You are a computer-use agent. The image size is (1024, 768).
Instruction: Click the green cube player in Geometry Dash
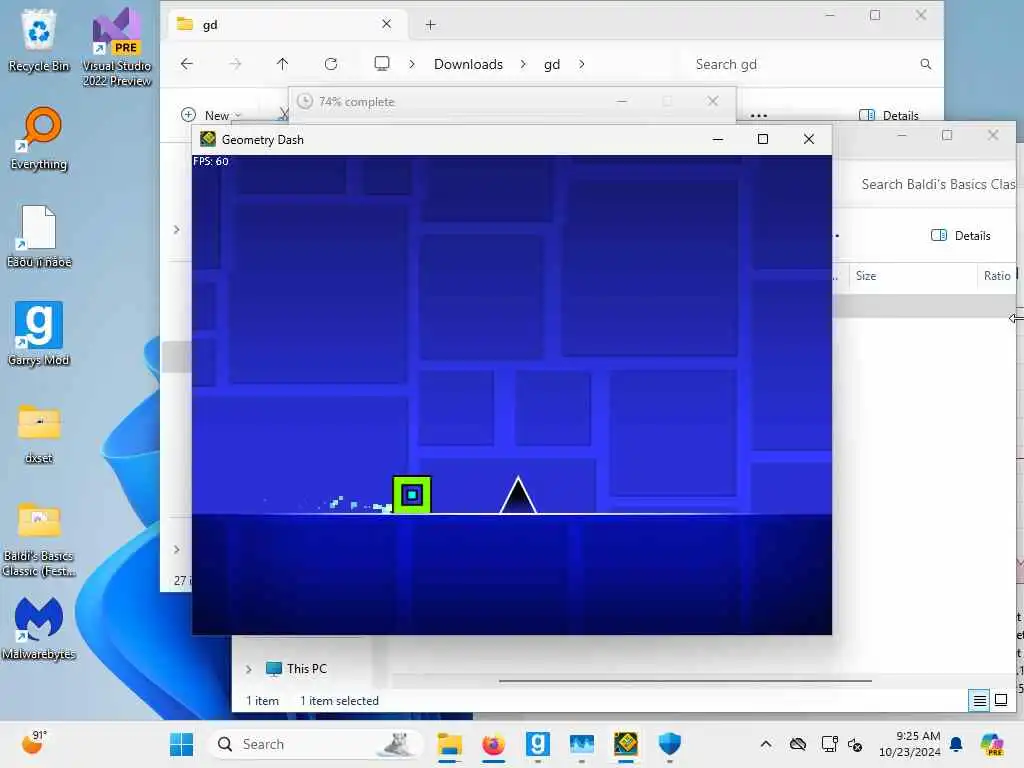411,494
